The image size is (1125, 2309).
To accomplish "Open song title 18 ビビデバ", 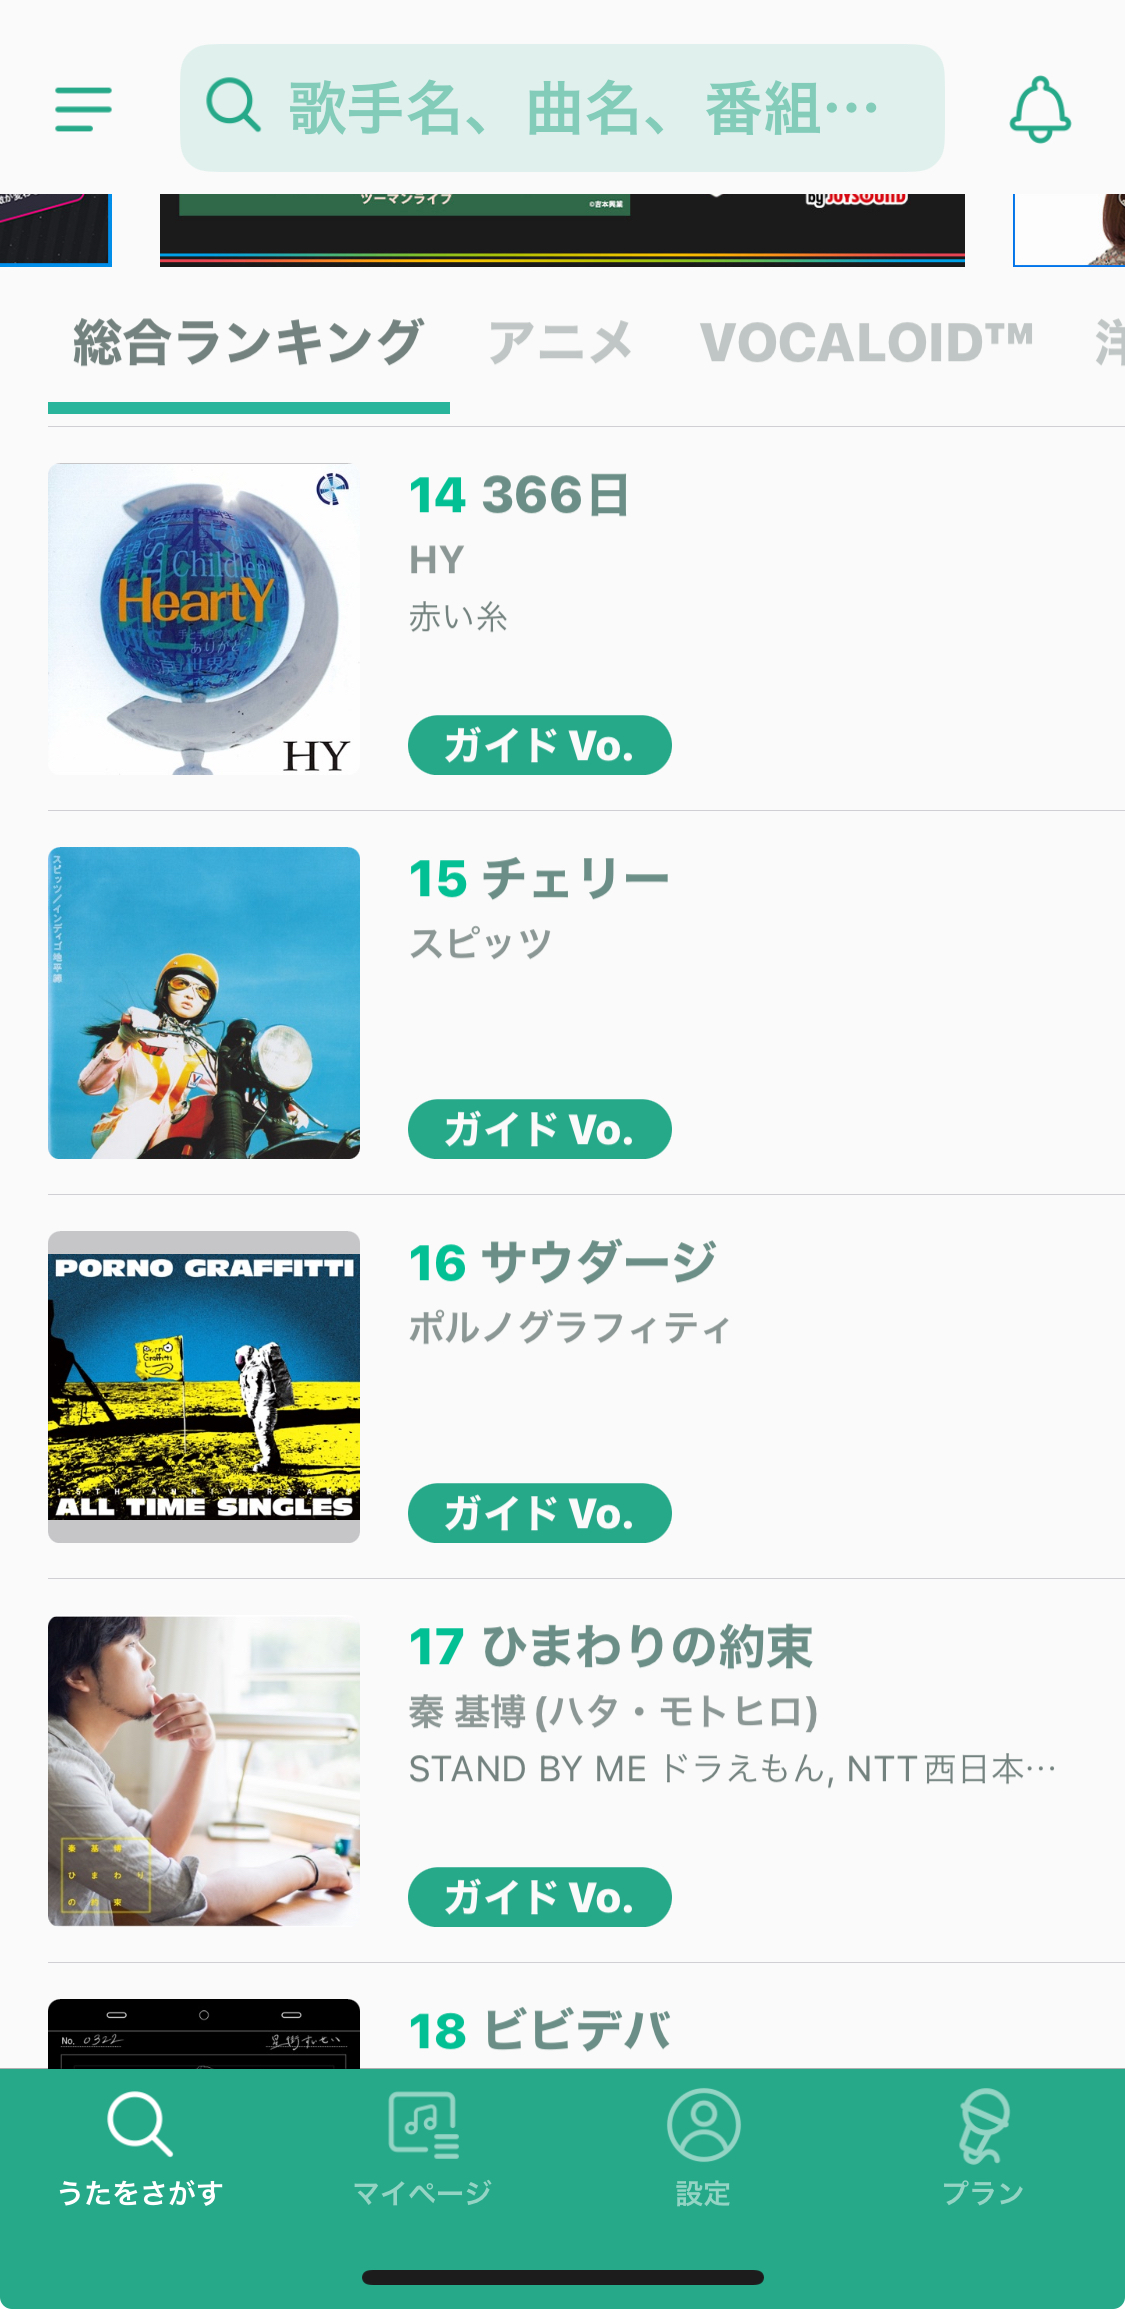I will pos(540,2031).
